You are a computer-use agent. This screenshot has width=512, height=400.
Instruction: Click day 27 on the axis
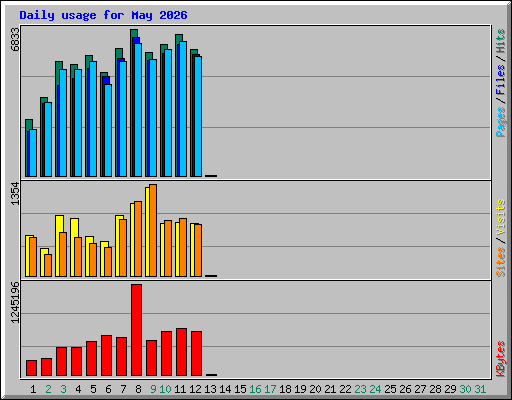420,389
